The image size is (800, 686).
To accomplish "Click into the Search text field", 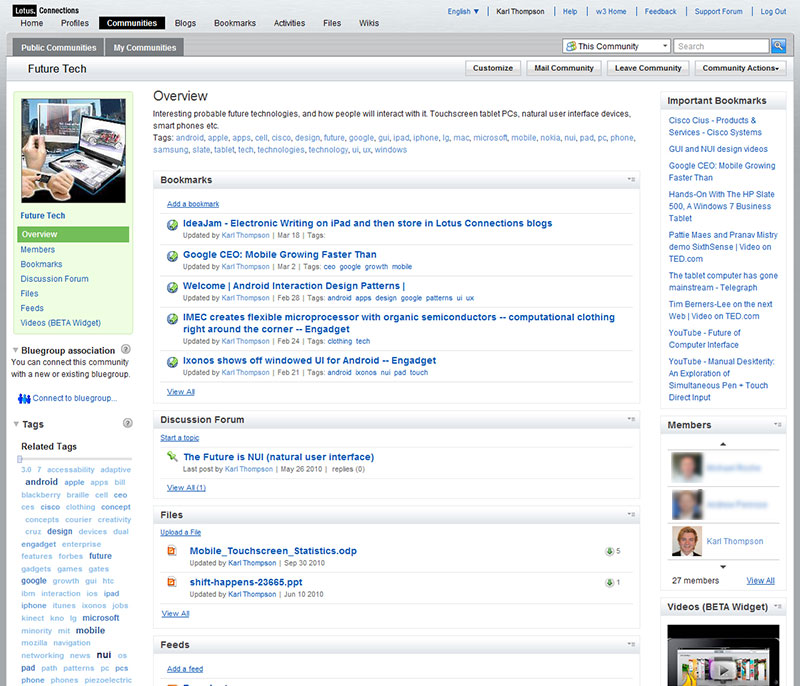I will 721,46.
